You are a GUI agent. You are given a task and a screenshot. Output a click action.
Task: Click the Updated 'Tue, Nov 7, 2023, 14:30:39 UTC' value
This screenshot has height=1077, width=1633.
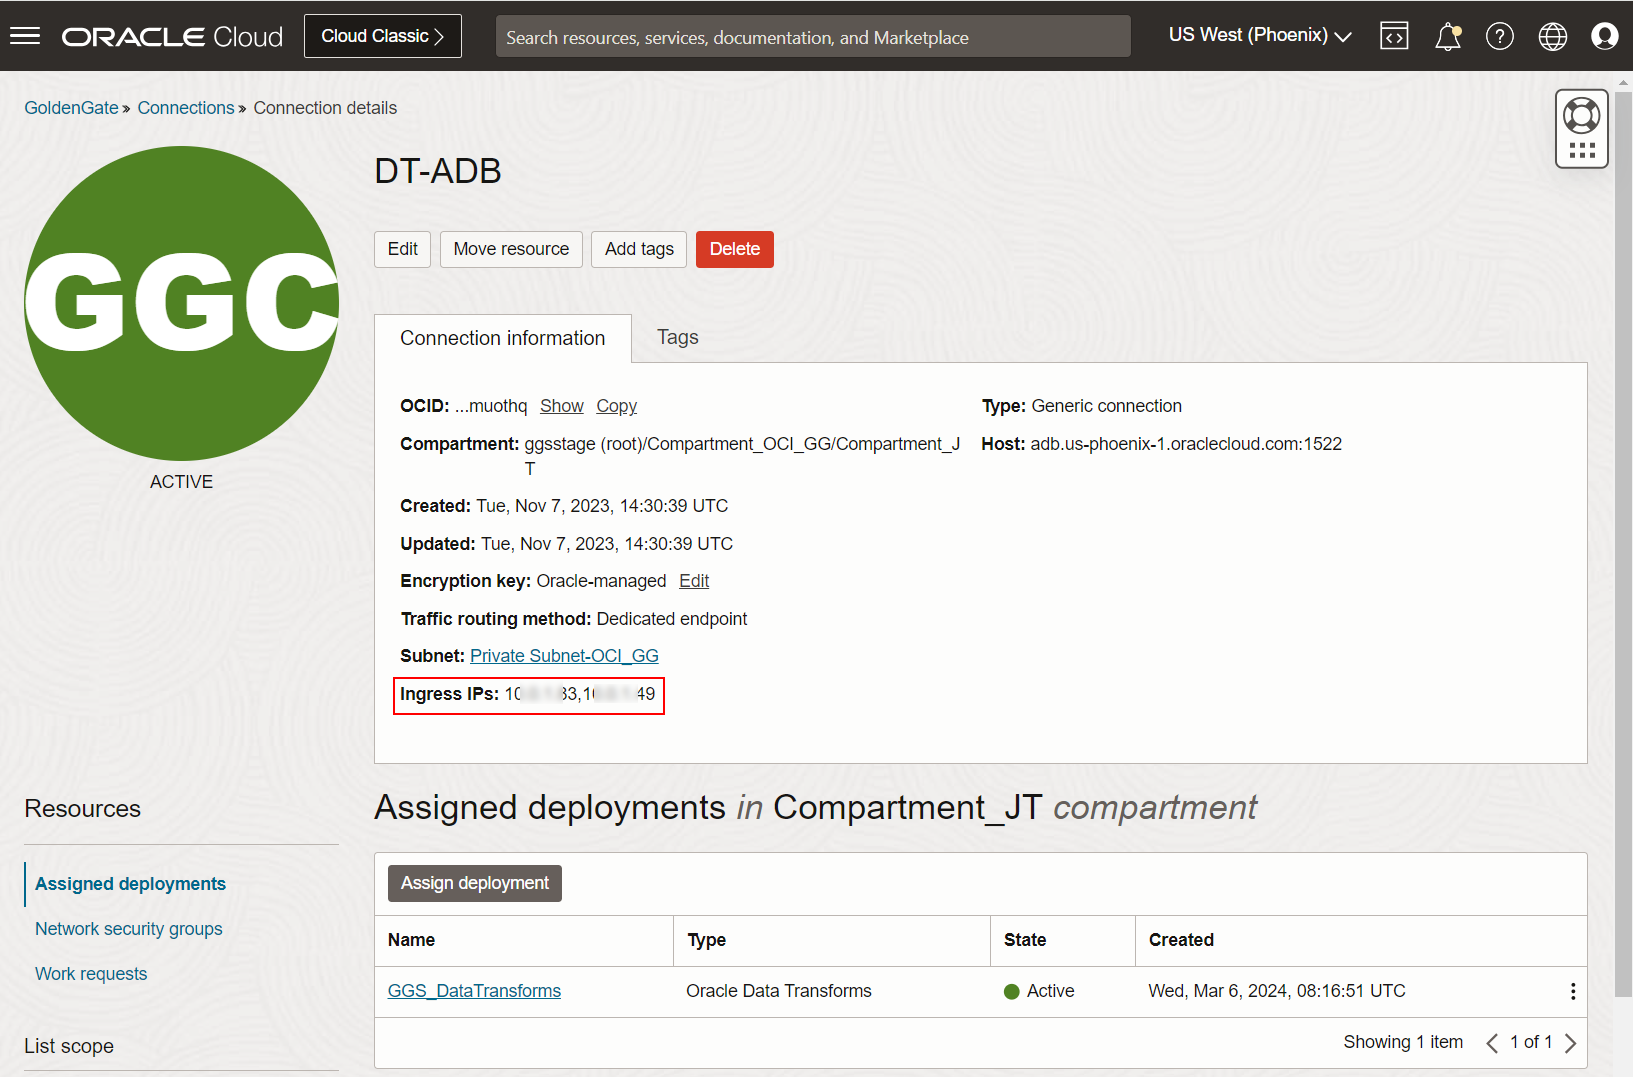(607, 544)
